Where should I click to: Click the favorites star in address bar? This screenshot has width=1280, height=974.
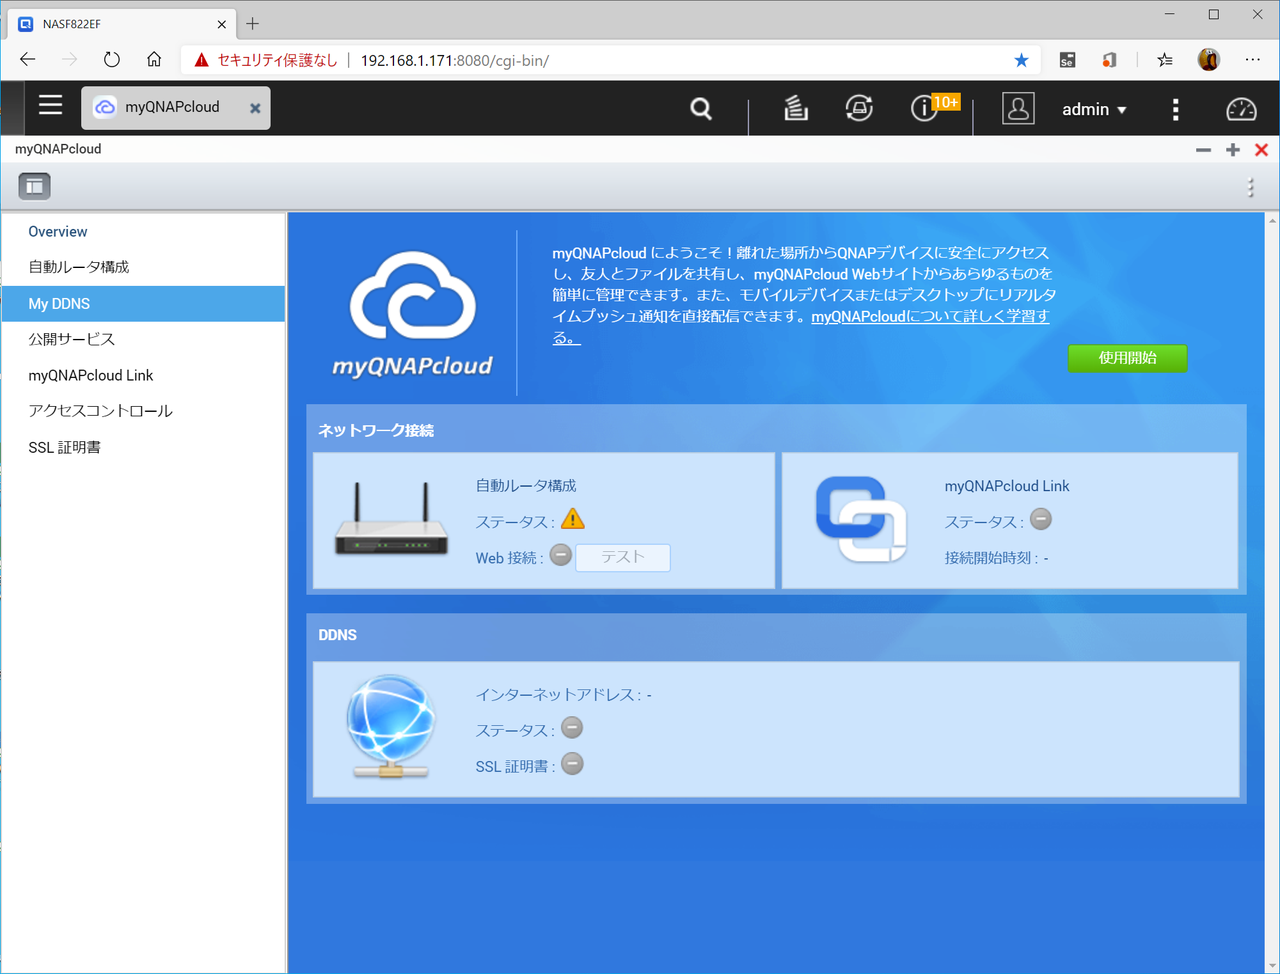click(x=1021, y=60)
